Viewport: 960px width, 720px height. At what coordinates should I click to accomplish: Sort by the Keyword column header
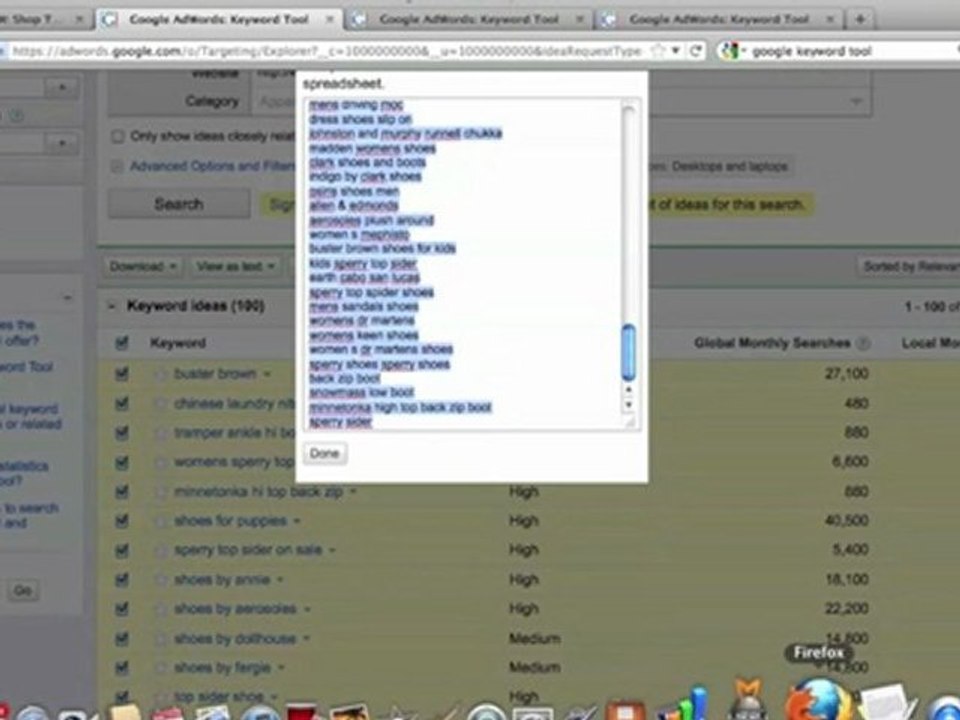click(x=178, y=343)
